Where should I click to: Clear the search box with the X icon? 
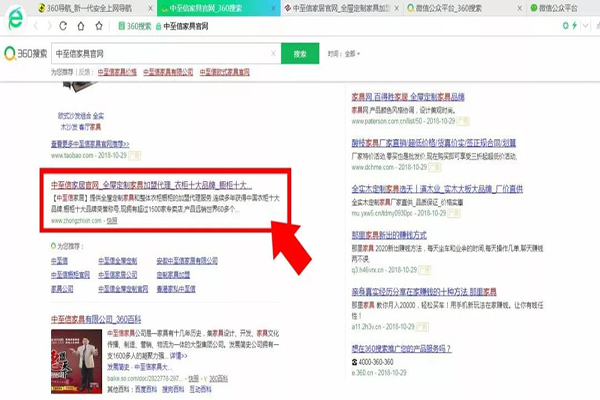click(273, 54)
